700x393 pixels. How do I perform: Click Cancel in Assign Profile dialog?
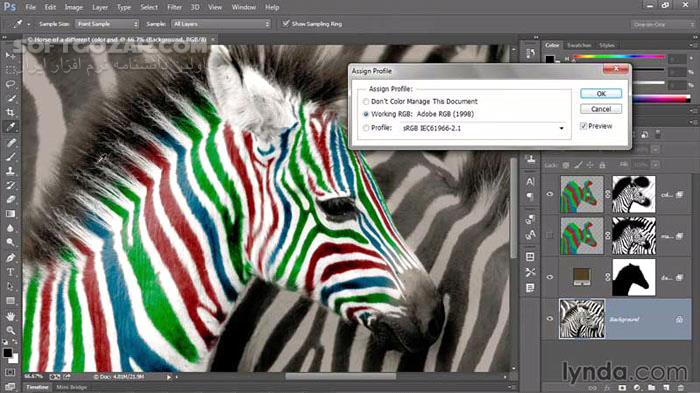coord(601,109)
